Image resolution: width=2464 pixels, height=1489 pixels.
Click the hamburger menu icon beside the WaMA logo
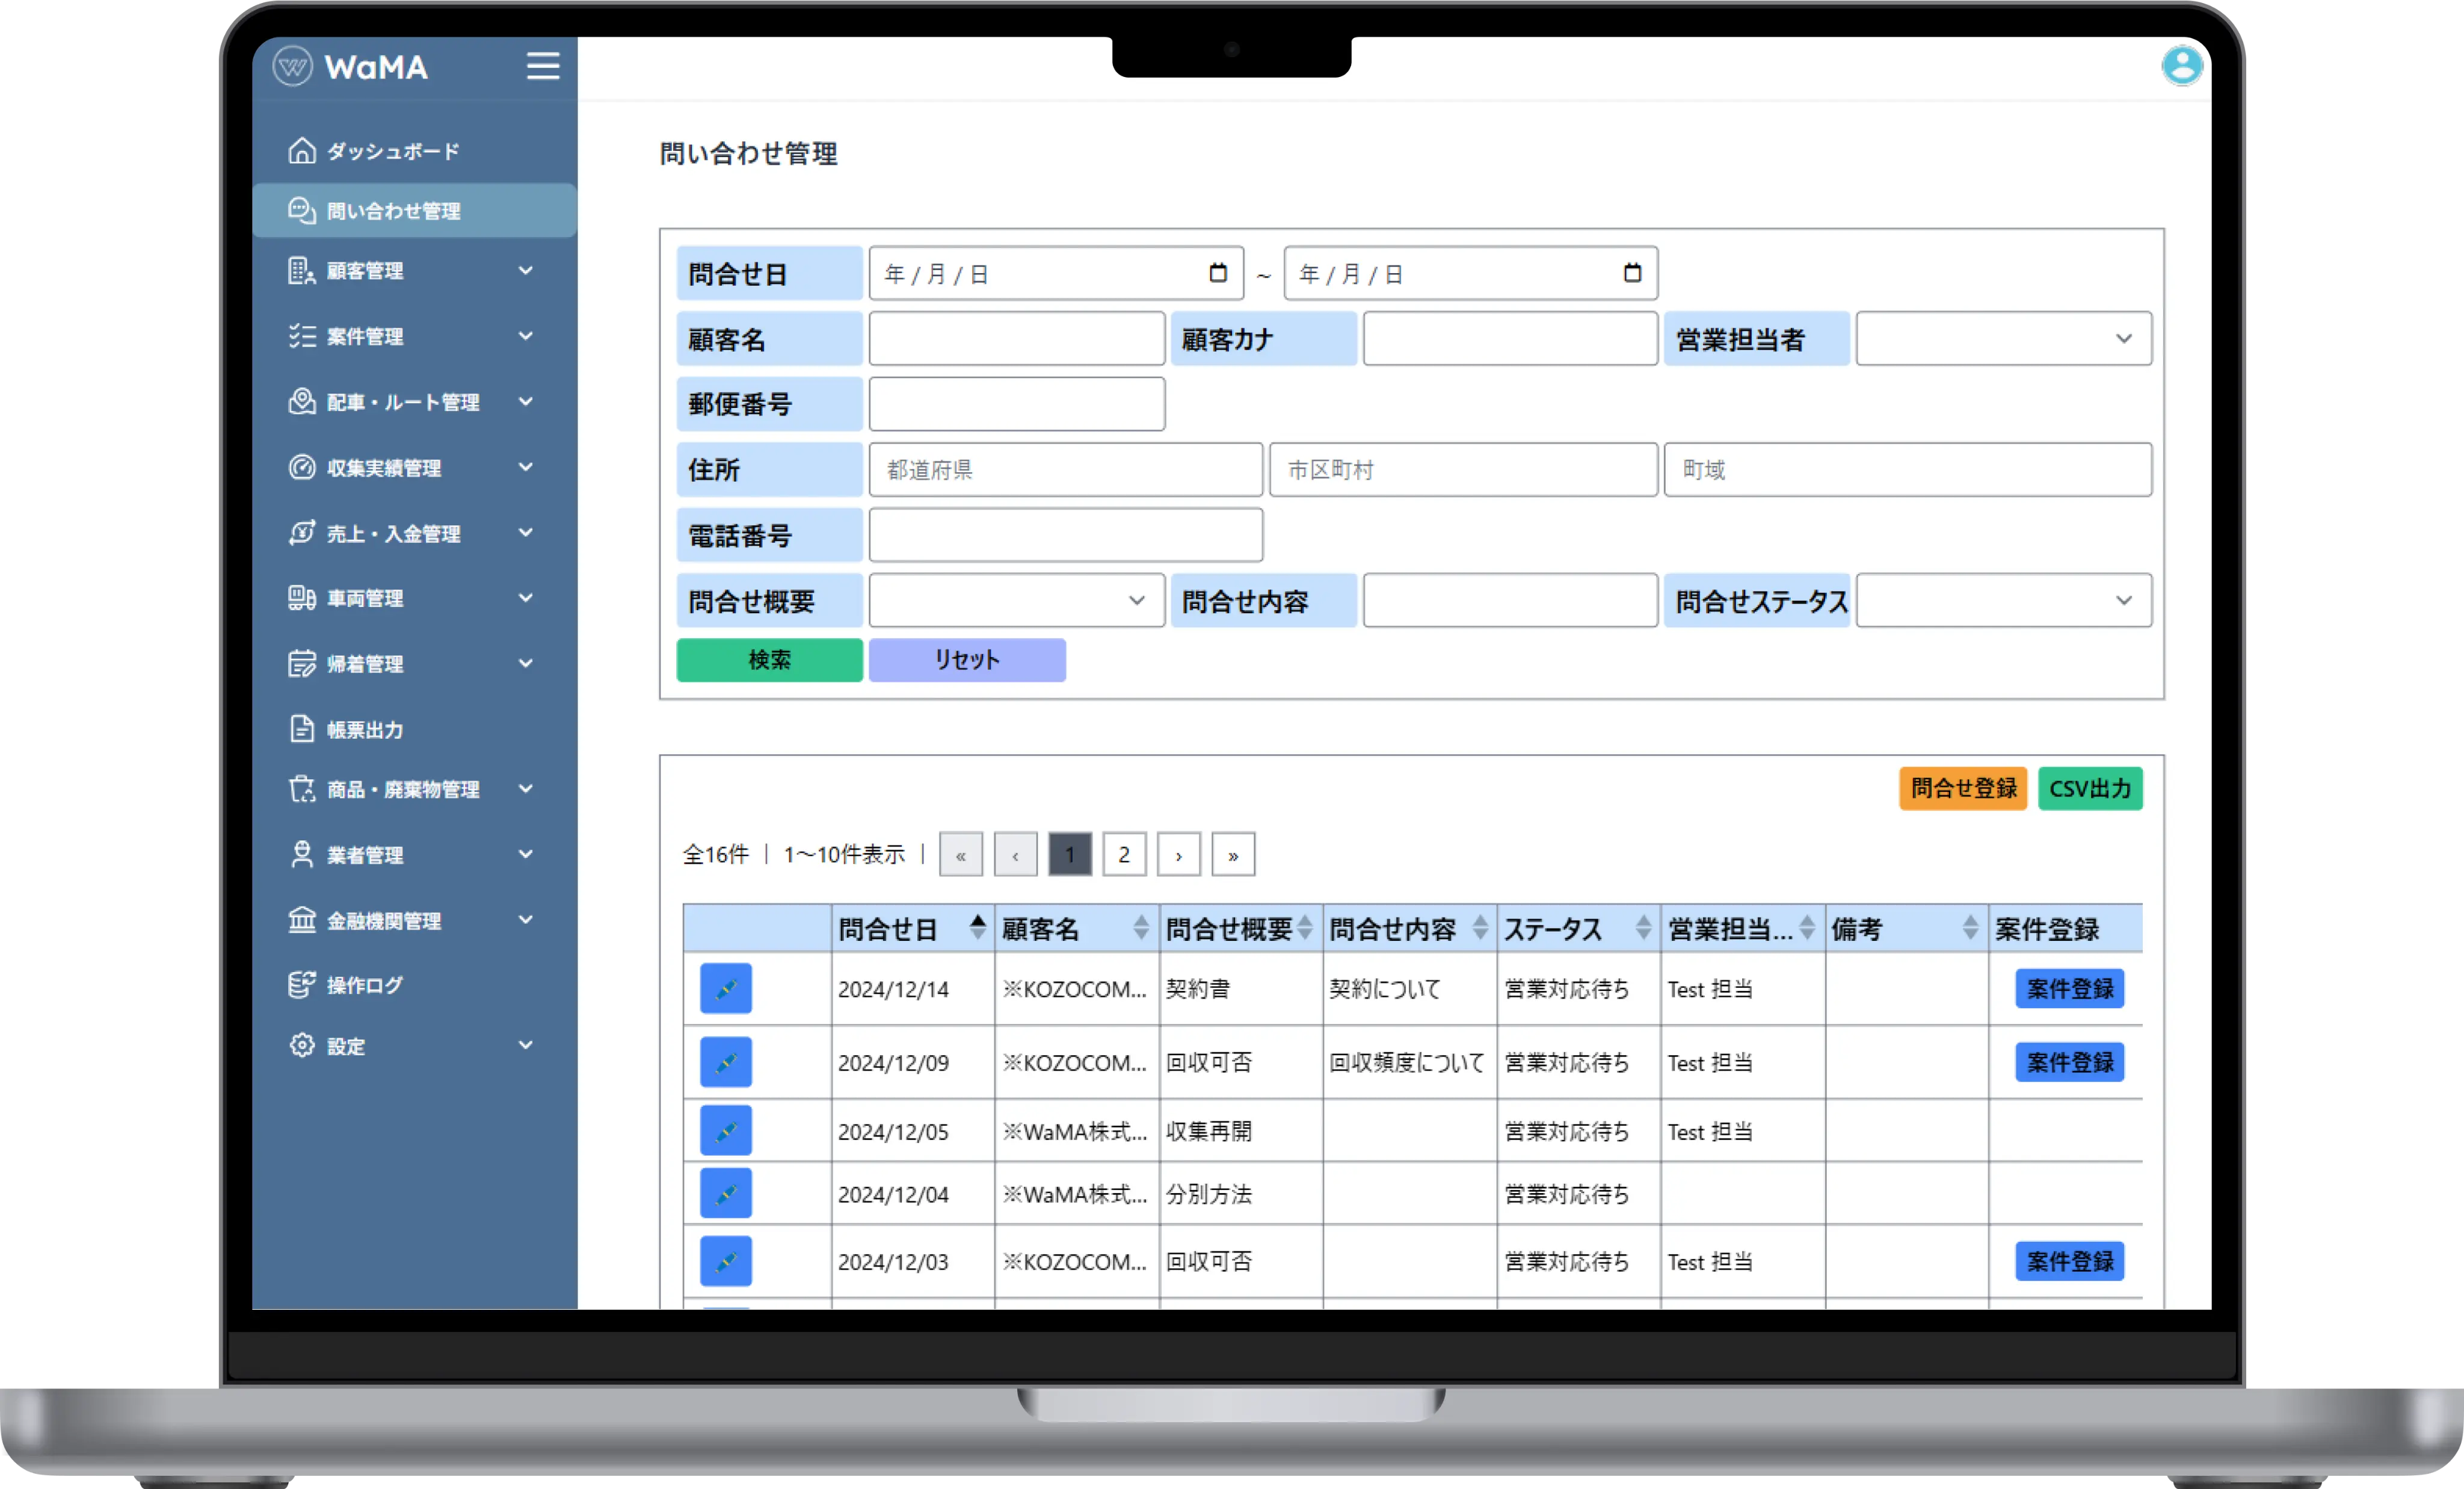click(x=543, y=66)
